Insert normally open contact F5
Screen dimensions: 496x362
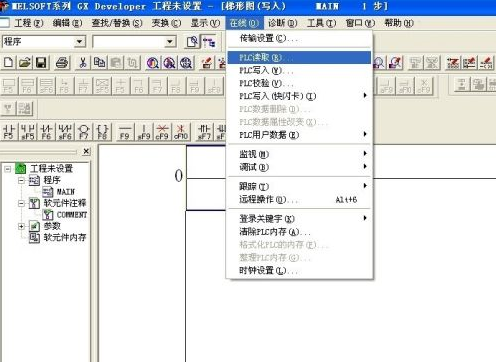tap(9, 131)
